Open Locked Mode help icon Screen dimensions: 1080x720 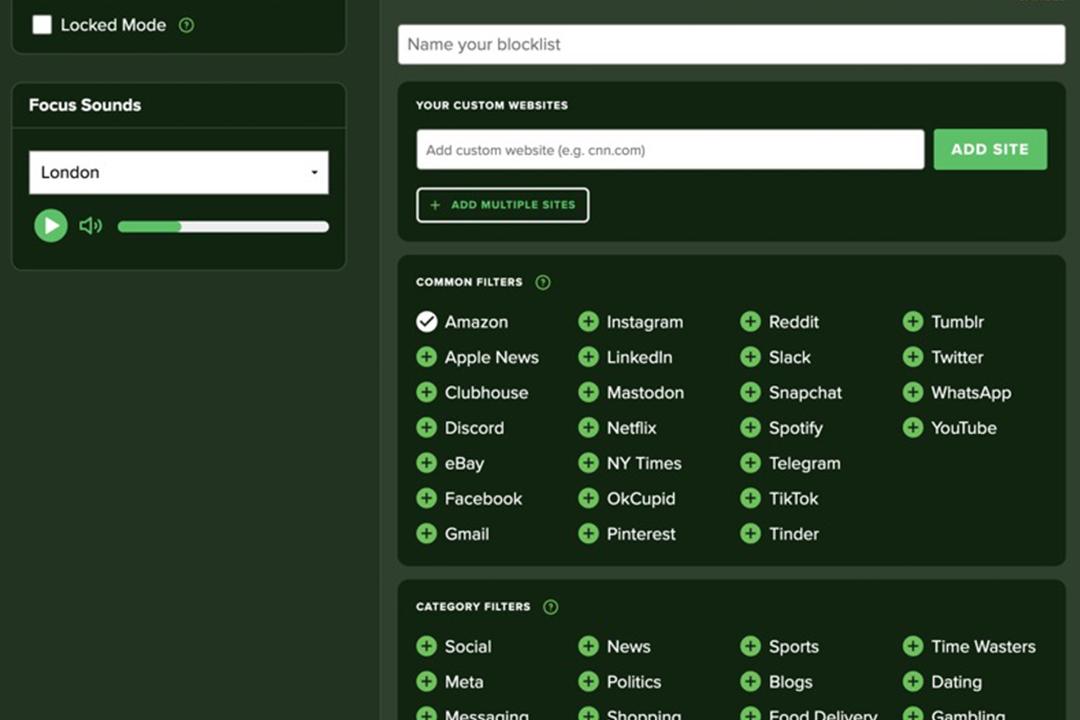(187, 25)
